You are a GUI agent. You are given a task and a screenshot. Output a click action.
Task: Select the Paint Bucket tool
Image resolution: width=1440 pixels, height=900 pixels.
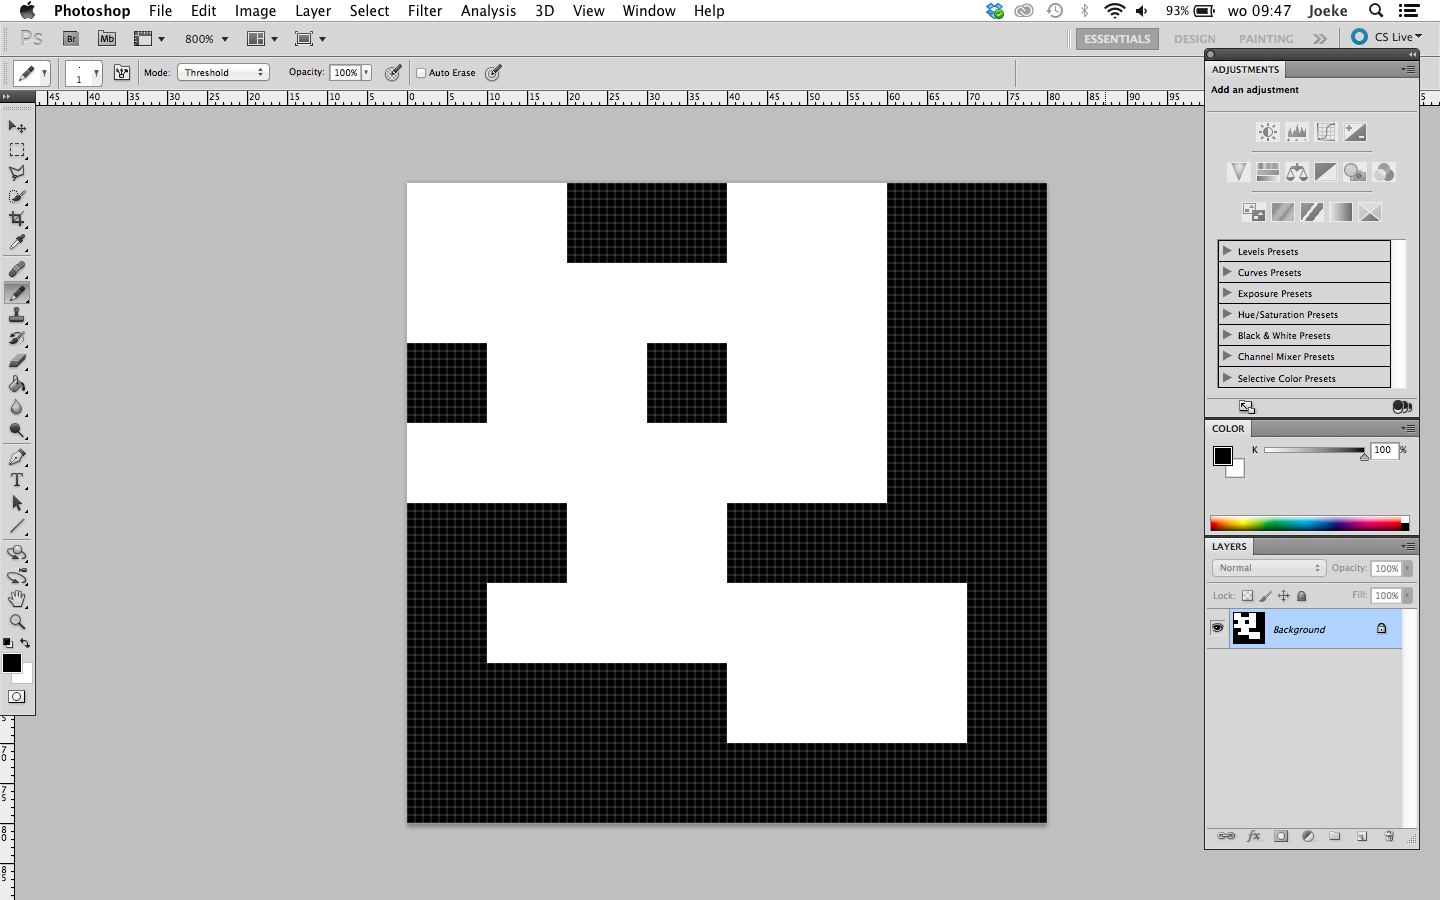(x=17, y=384)
